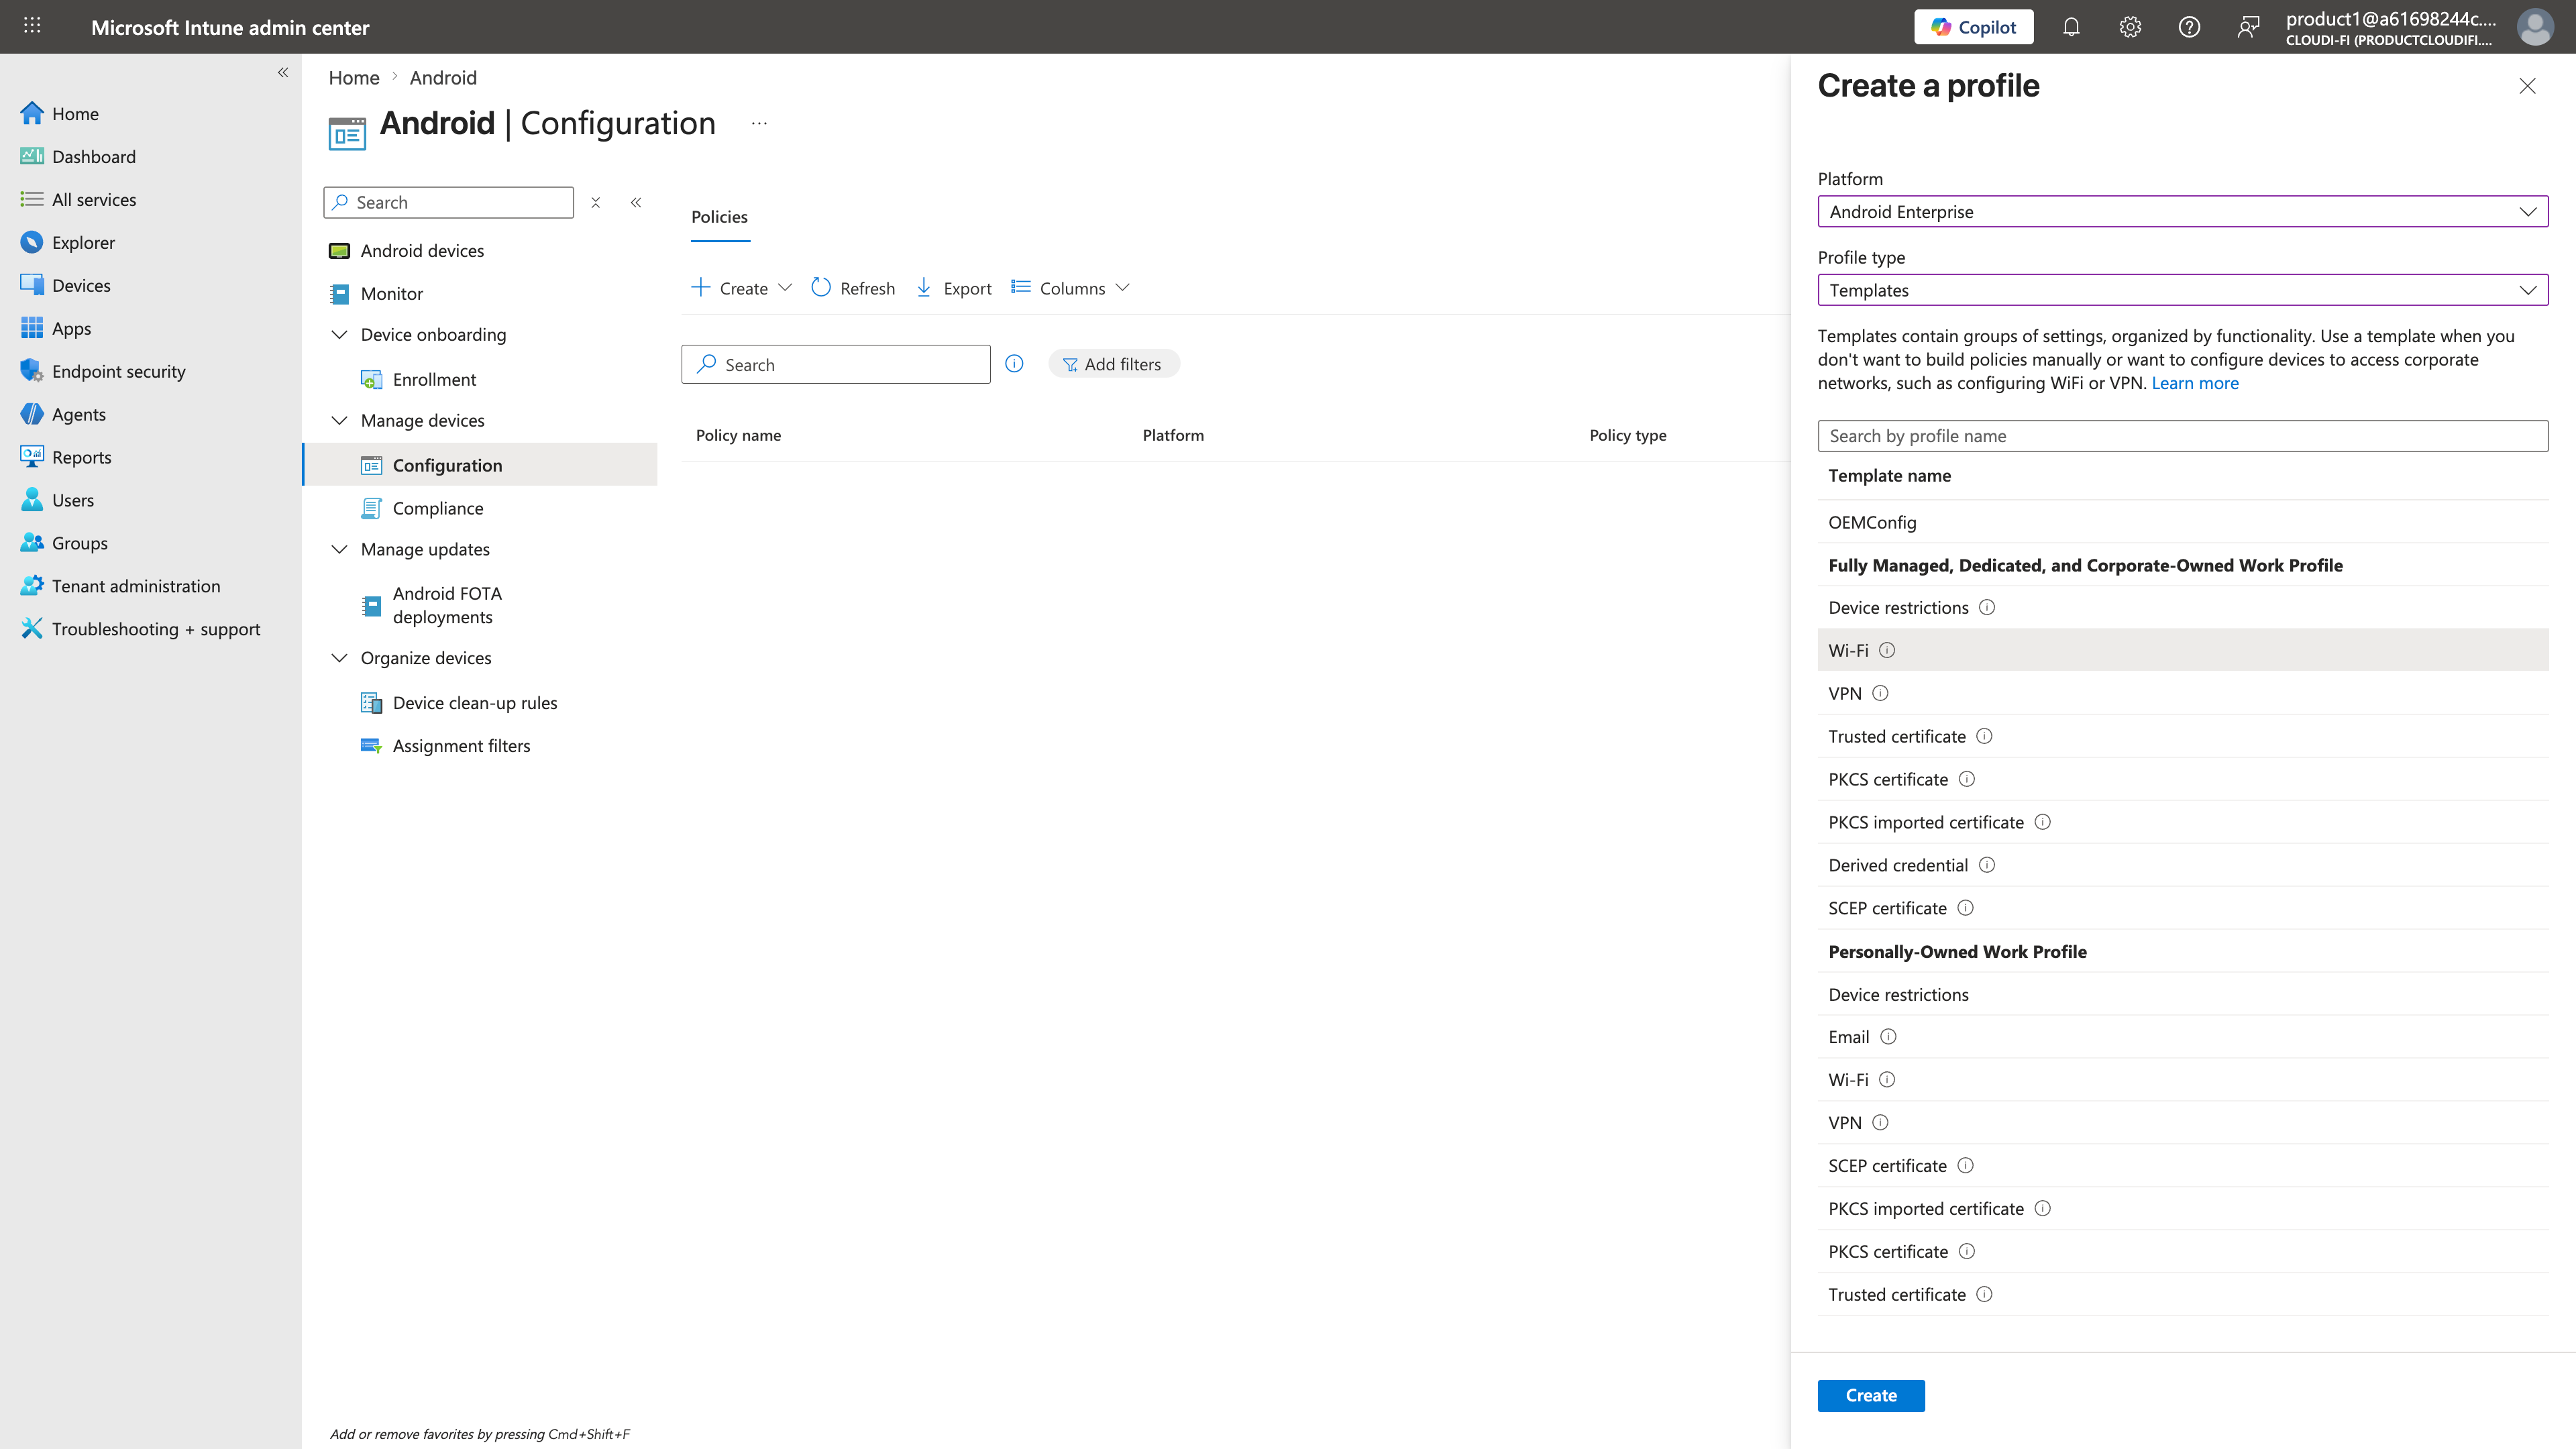The height and width of the screenshot is (1449, 2576).
Task: Click the Add filters button
Action: [1113, 365]
